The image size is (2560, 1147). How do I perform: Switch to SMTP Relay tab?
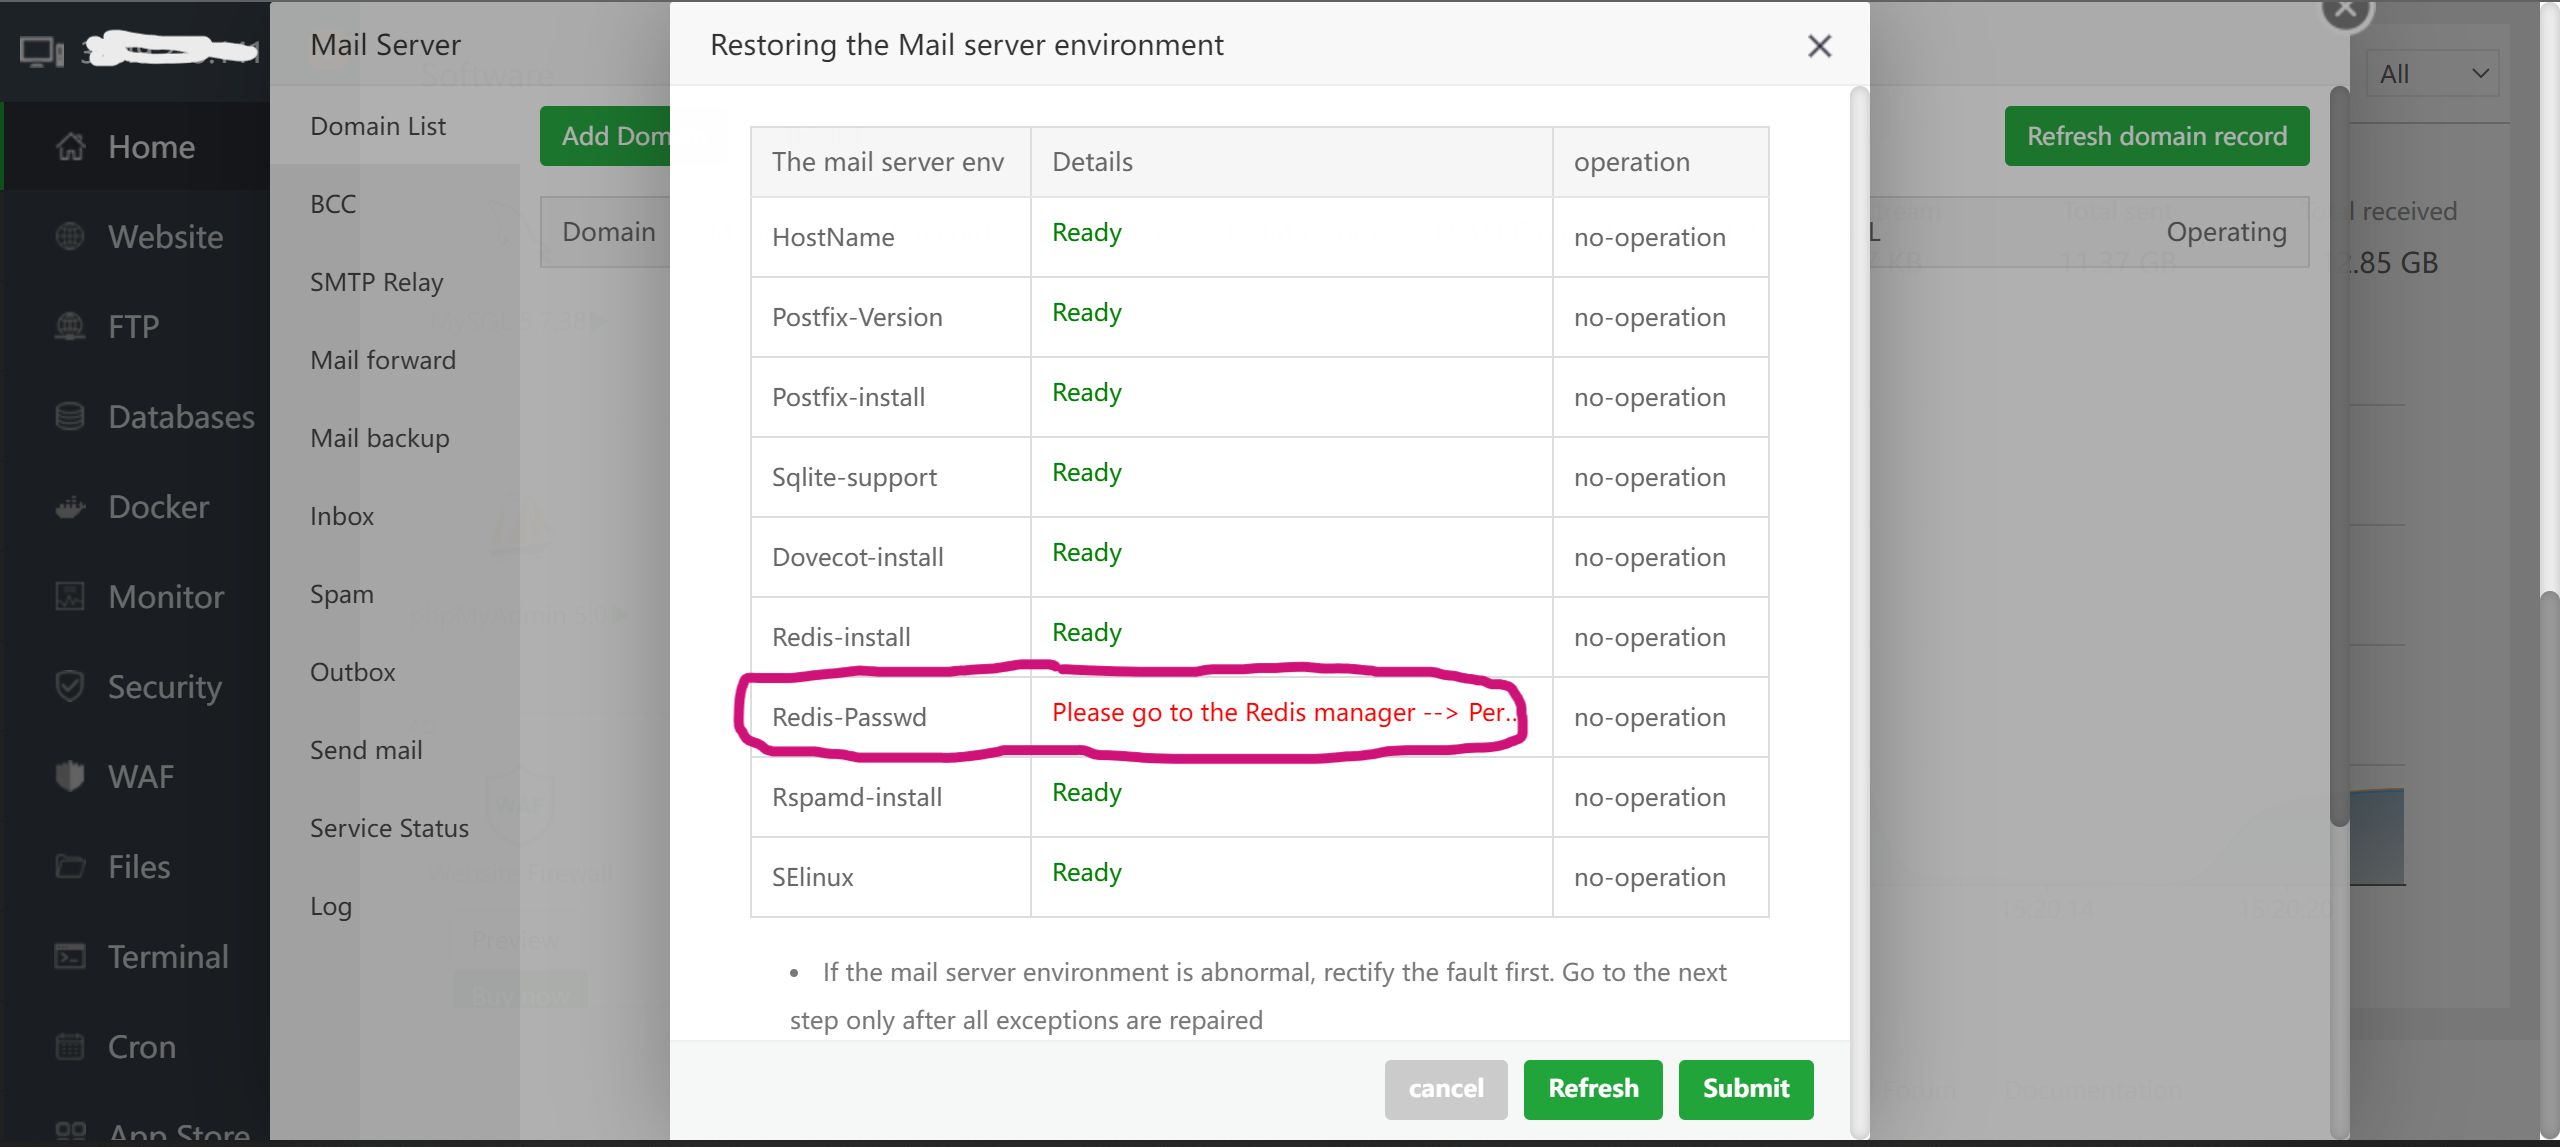[376, 282]
